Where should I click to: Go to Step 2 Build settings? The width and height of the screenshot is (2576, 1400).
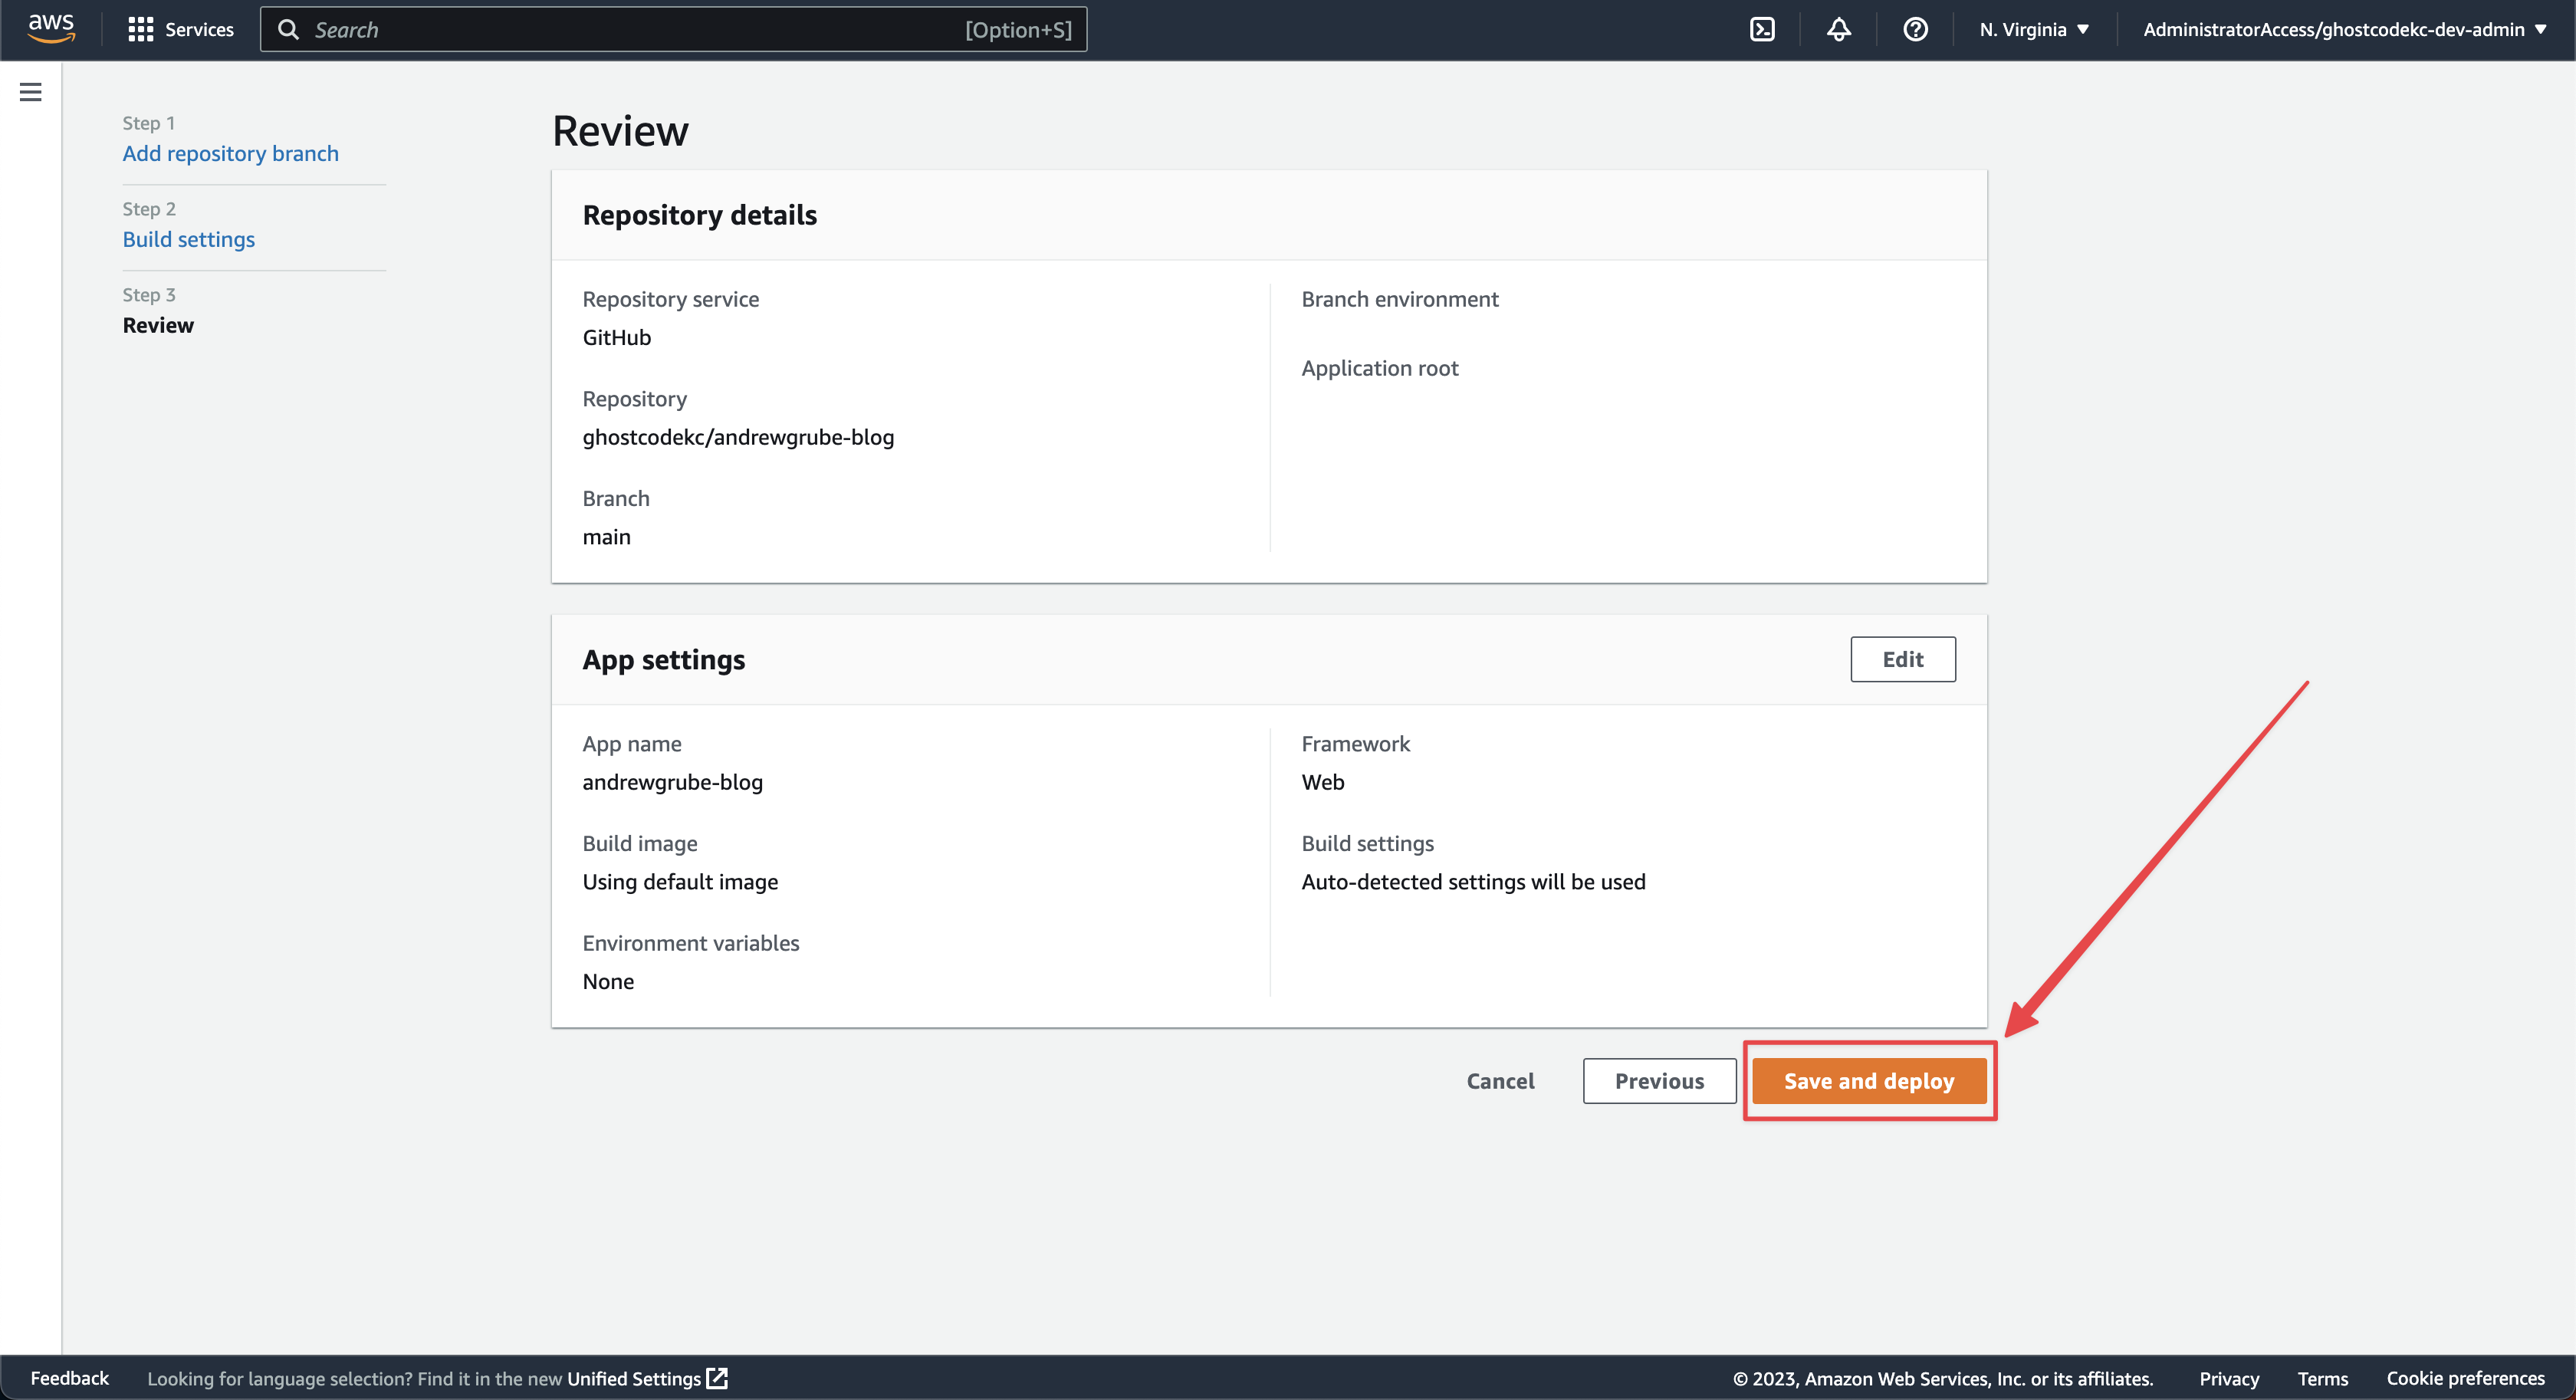[188, 239]
